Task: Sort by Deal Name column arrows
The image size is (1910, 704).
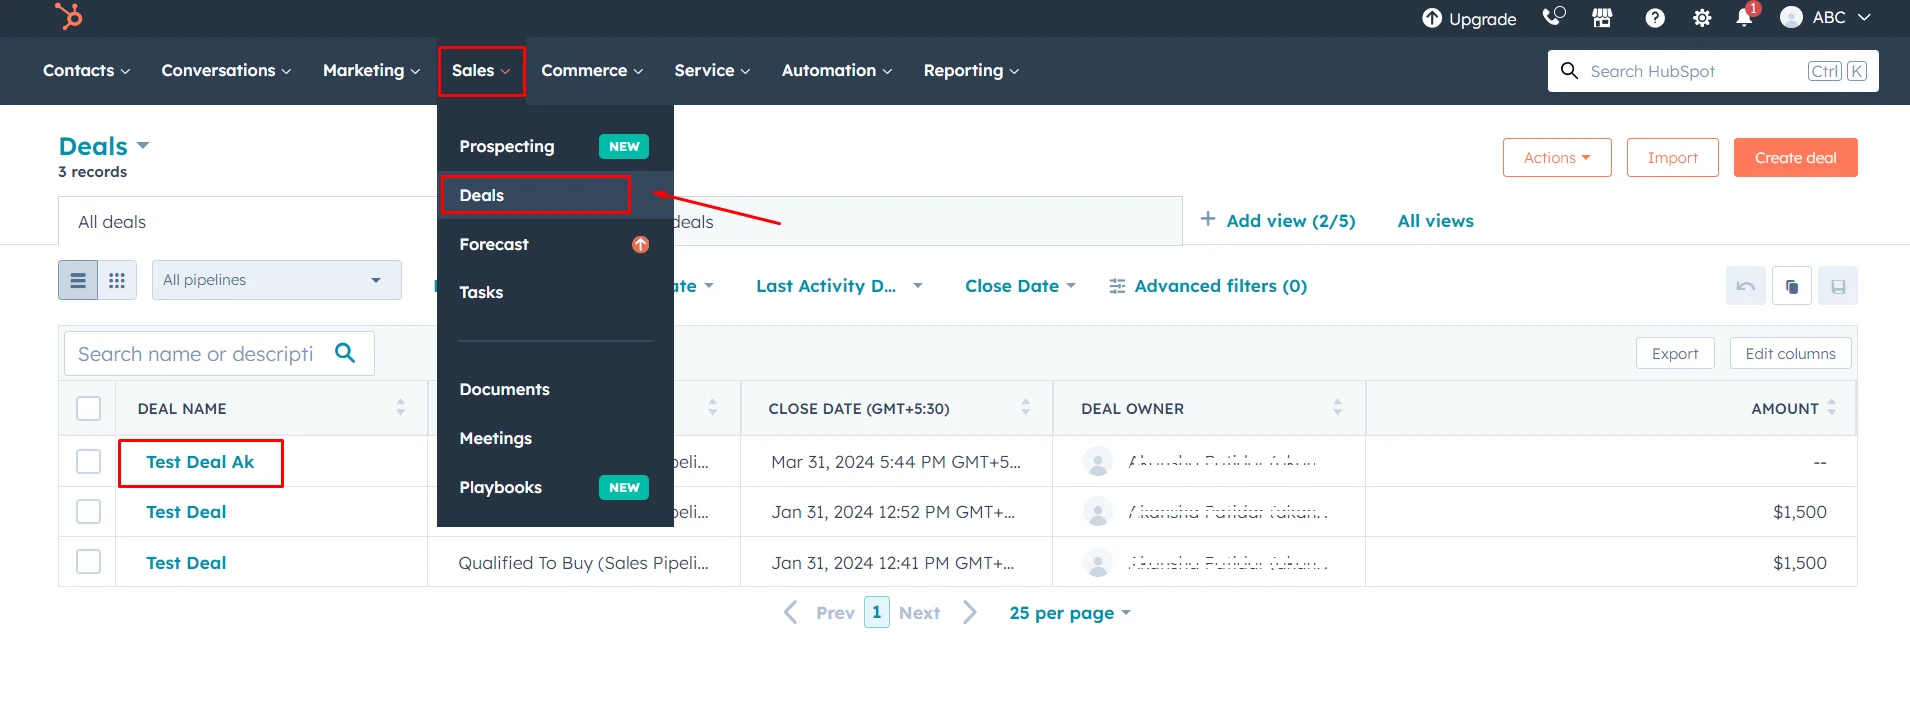Action: (400, 407)
